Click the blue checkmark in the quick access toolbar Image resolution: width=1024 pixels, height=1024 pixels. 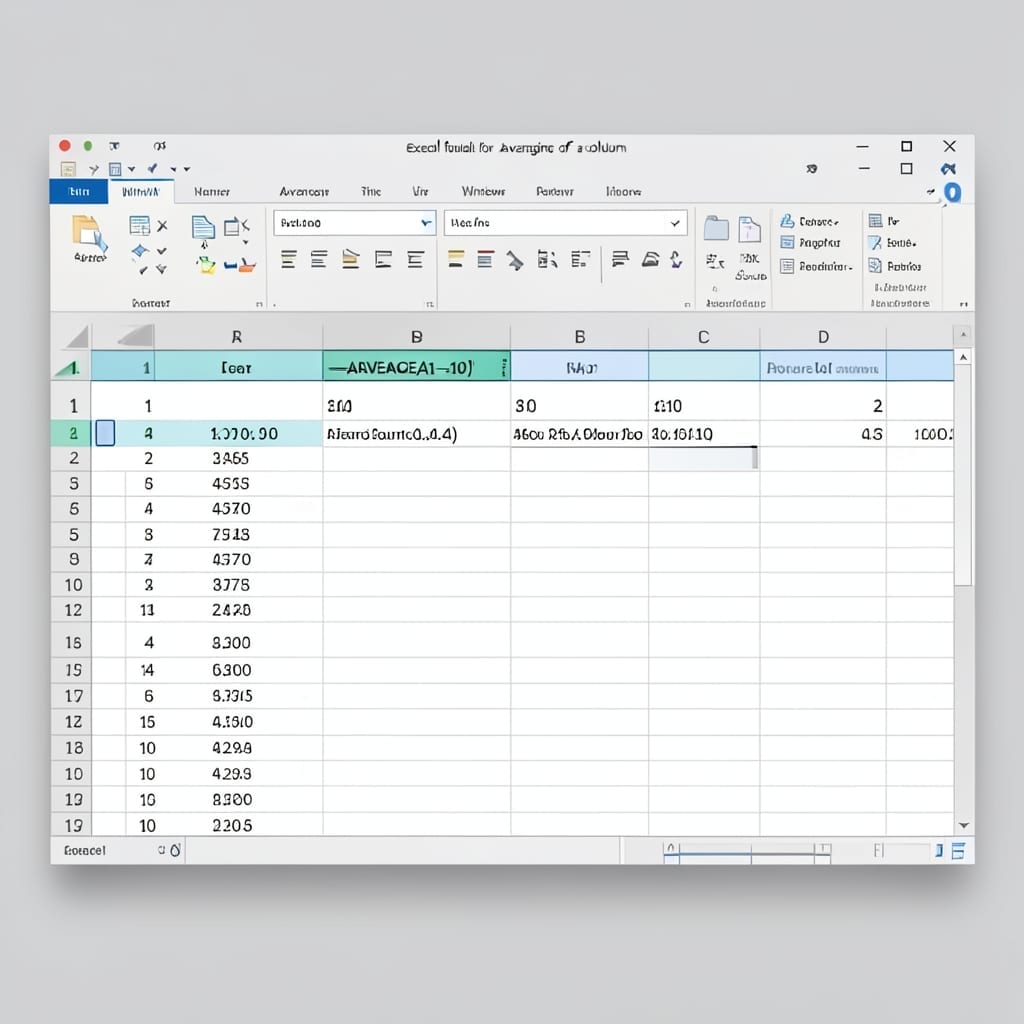[x=152, y=168]
